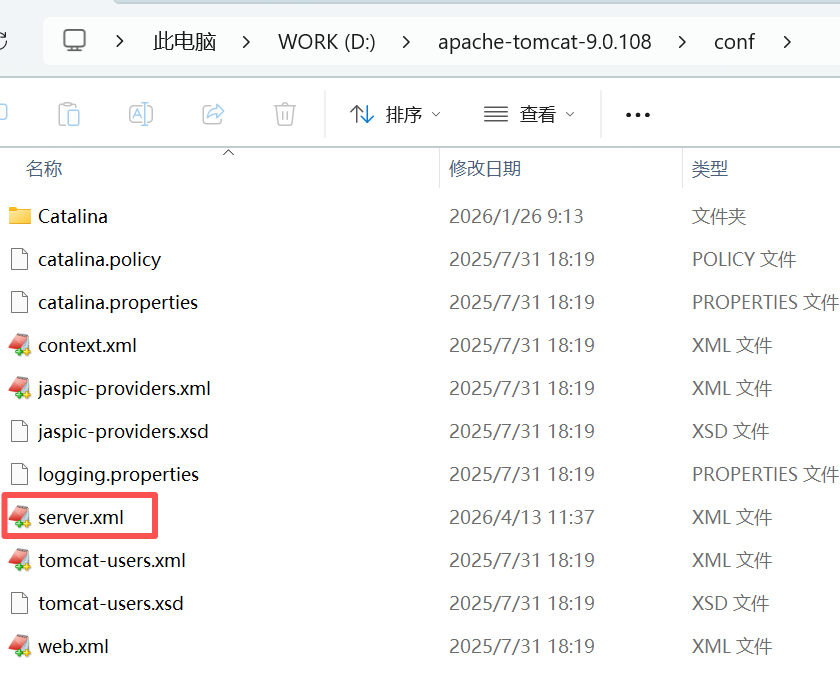Expand chevron after the computer icon
The height and width of the screenshot is (677, 840).
[119, 41]
